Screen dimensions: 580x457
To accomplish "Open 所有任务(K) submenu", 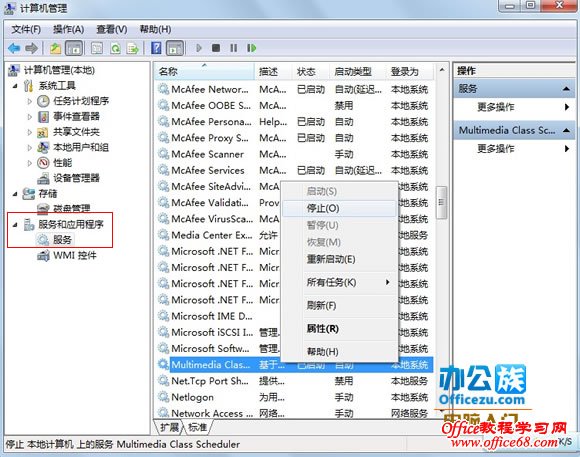I will pyautogui.click(x=339, y=283).
